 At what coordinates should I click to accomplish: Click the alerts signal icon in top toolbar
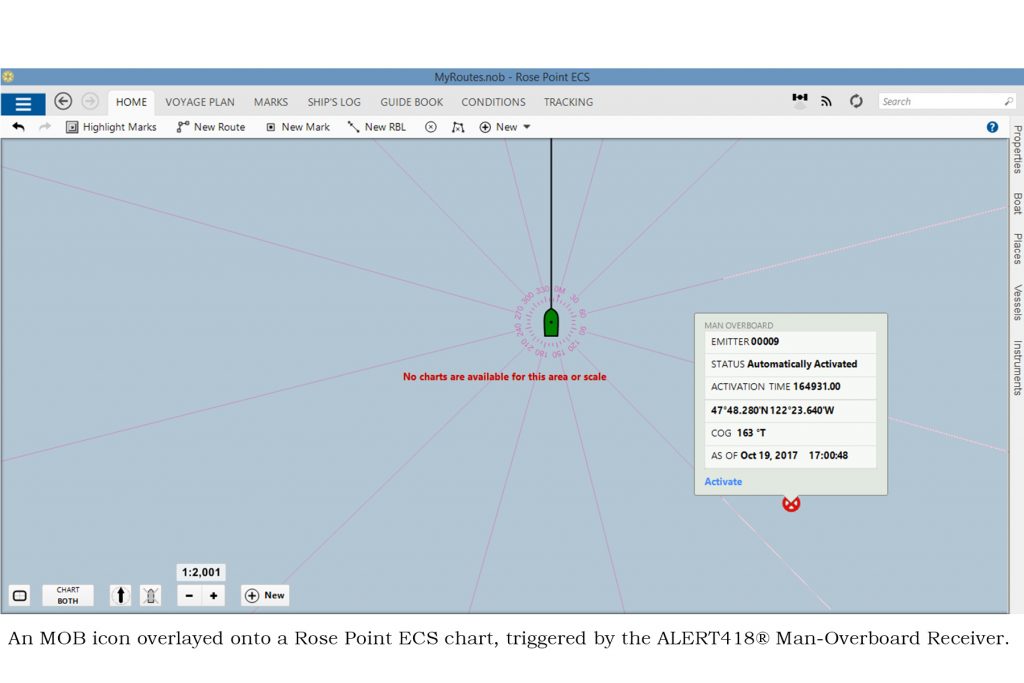(826, 100)
